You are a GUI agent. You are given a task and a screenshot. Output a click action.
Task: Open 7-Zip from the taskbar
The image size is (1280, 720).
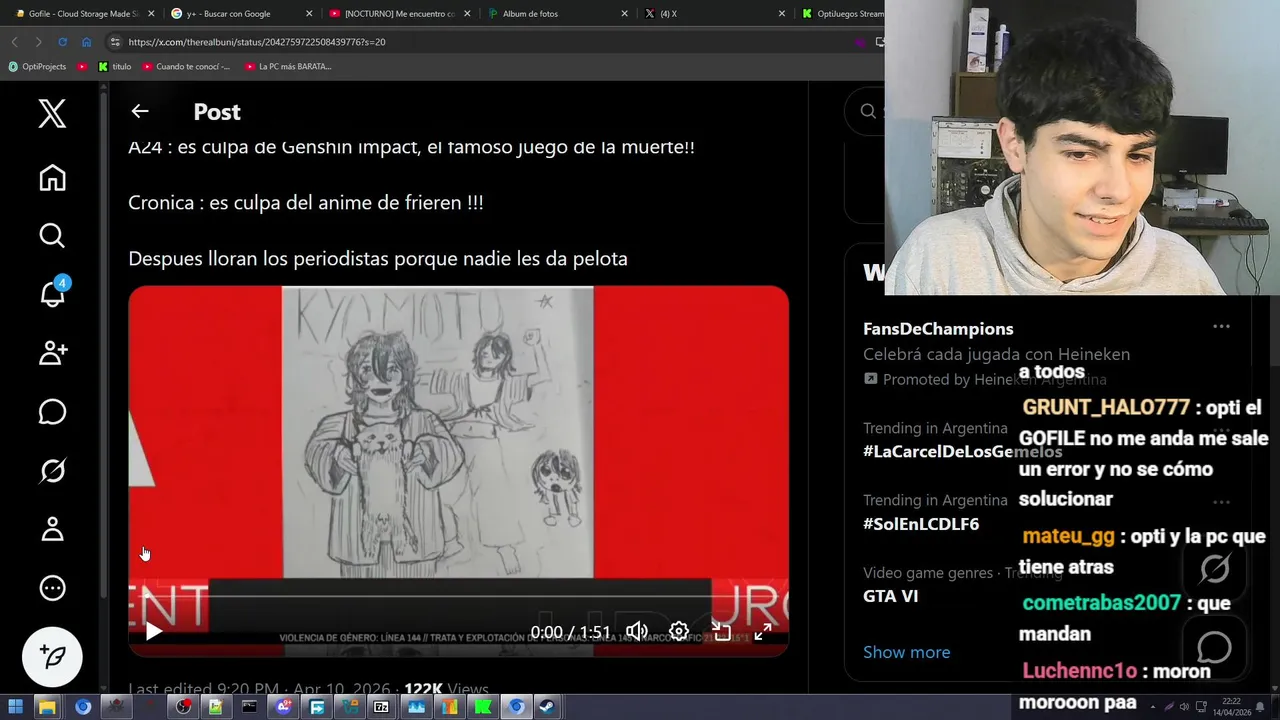(x=382, y=707)
